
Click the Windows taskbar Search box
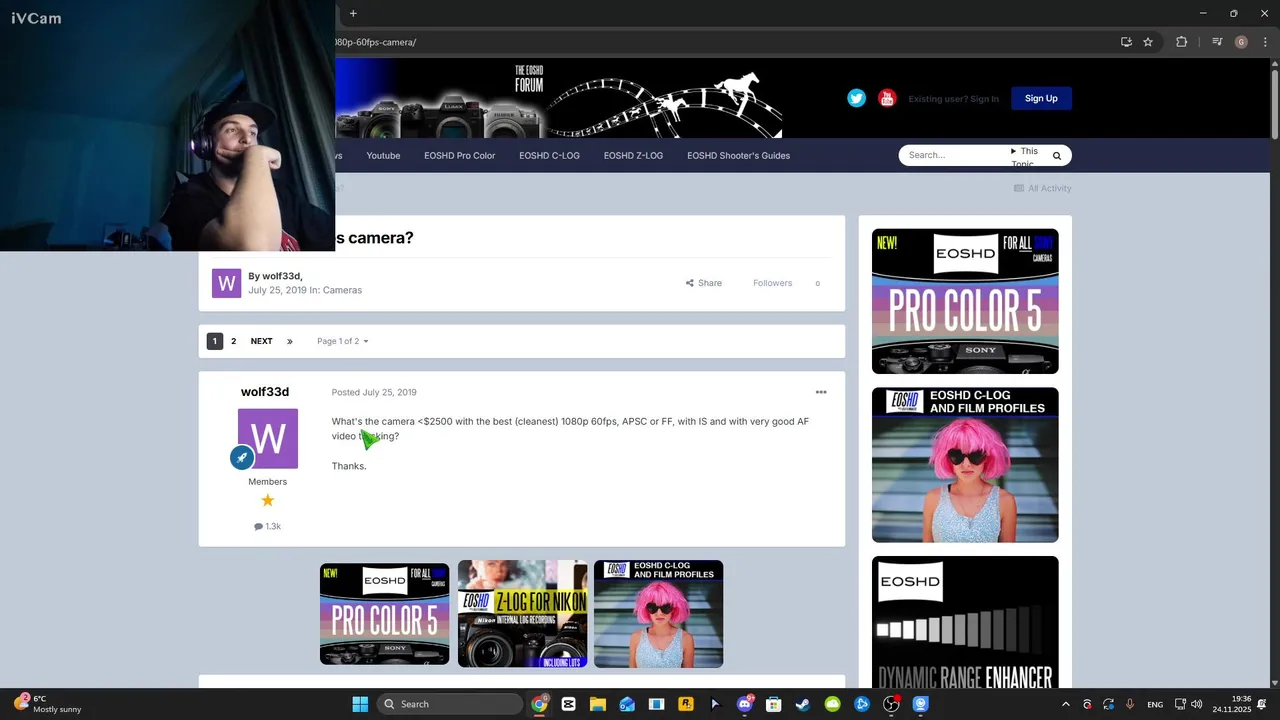coord(449,704)
